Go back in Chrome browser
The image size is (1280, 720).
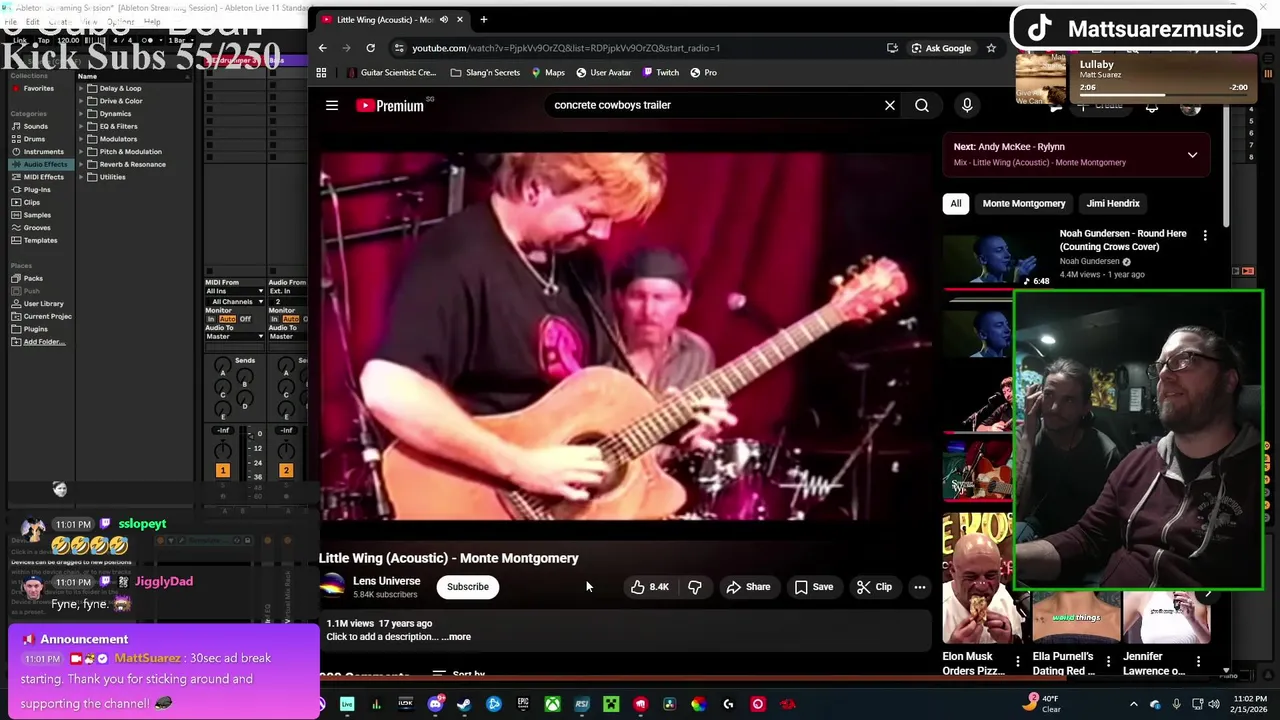coord(322,48)
